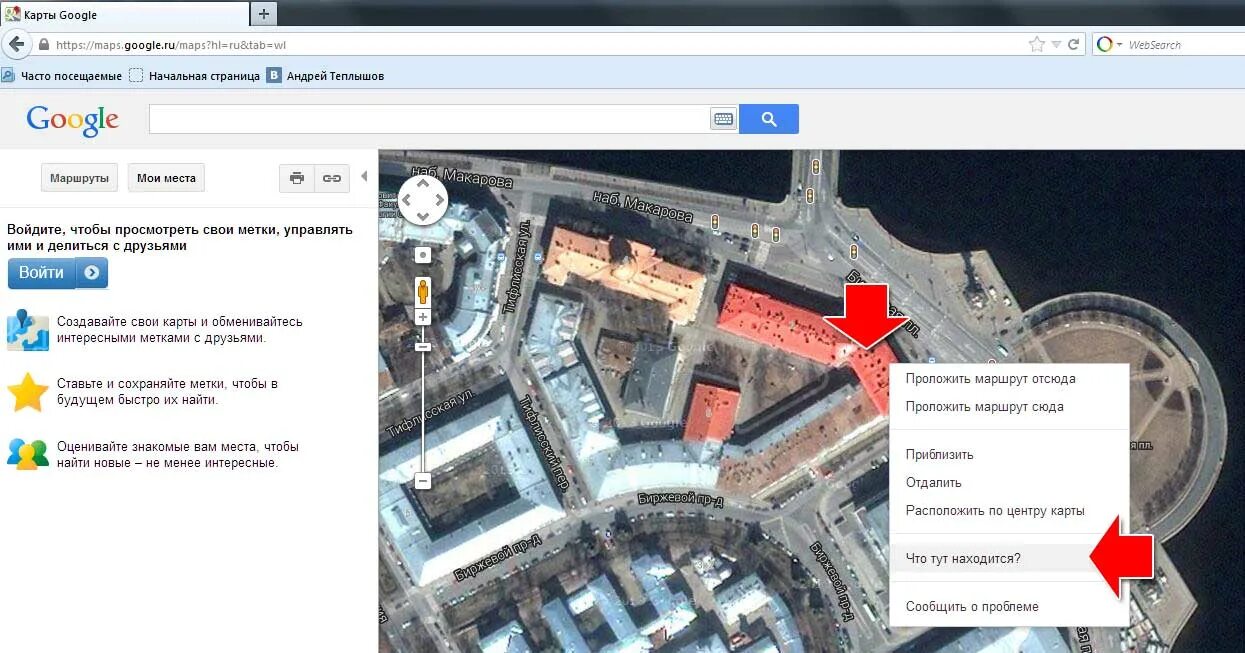Image resolution: width=1245 pixels, height=653 pixels.
Task: Click the Маршруты button
Action: tap(79, 178)
